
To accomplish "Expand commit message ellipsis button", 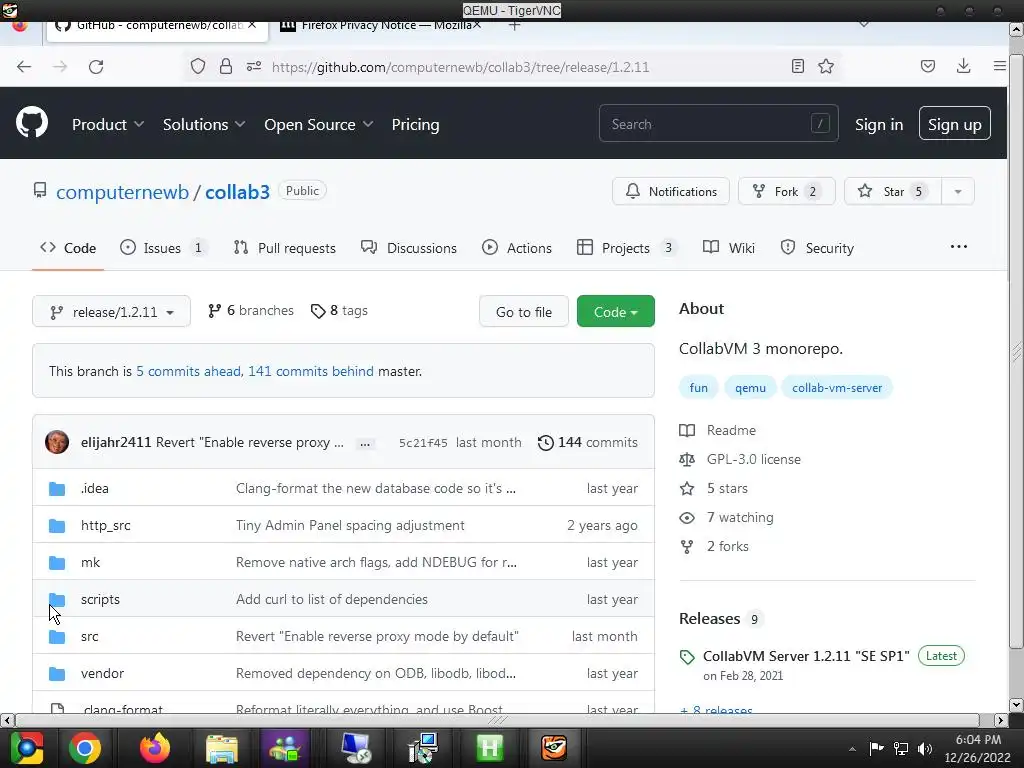I will (365, 443).
